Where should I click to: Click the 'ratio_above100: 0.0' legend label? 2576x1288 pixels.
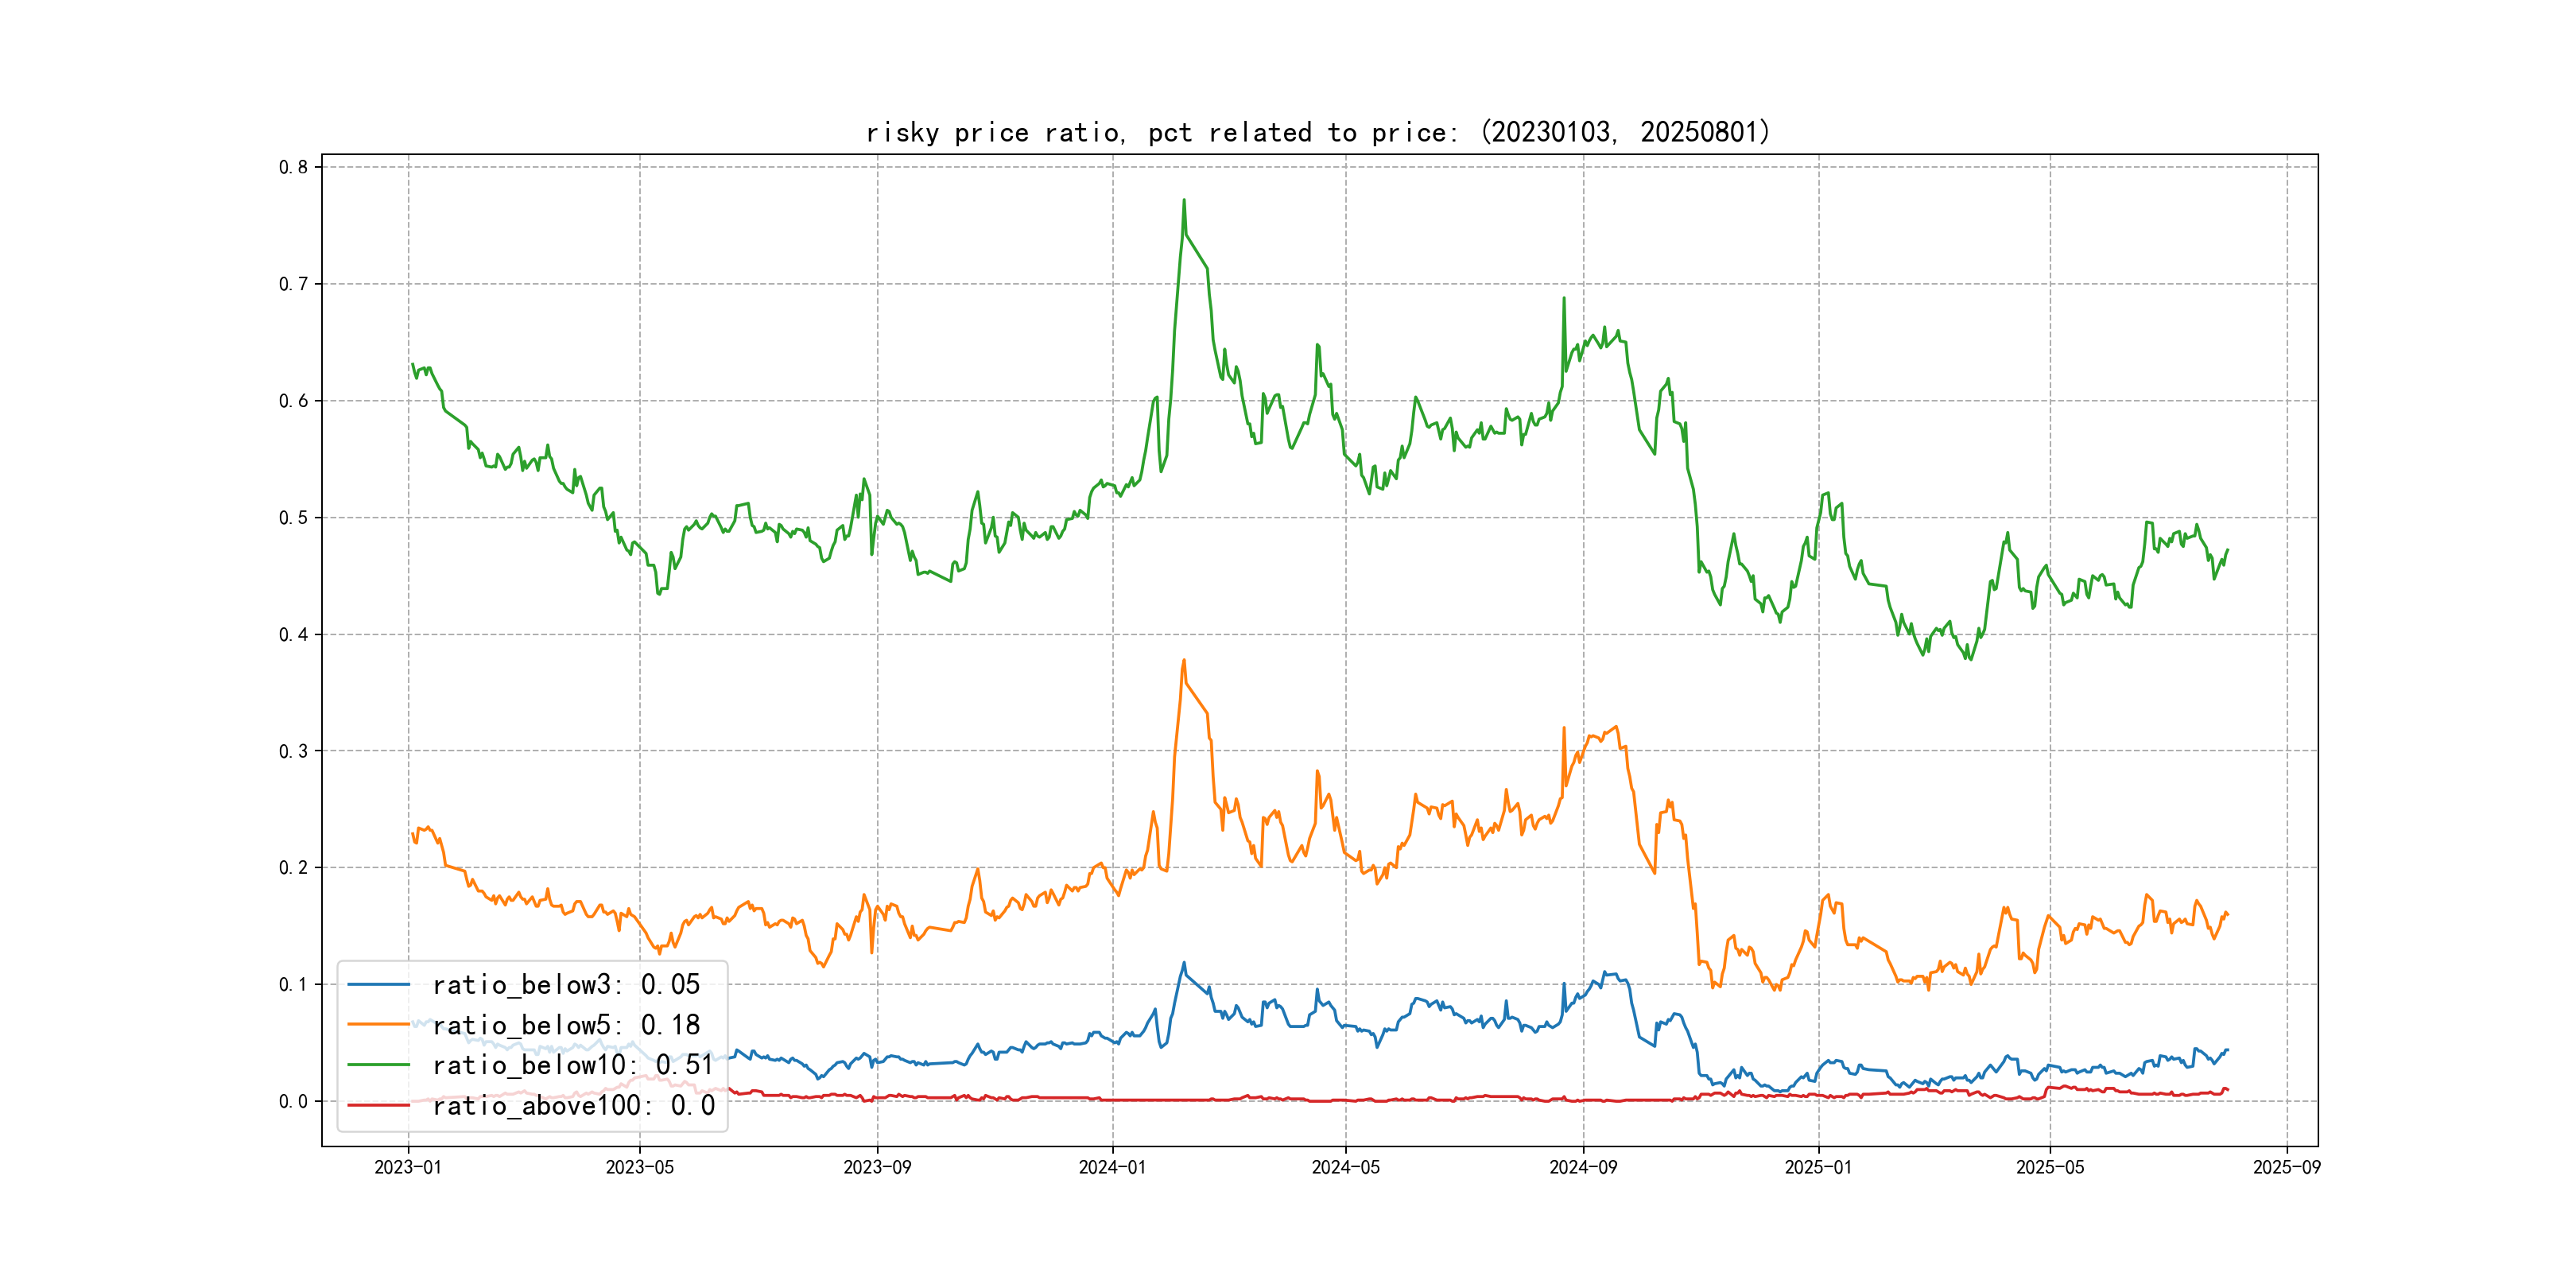pos(573,1105)
